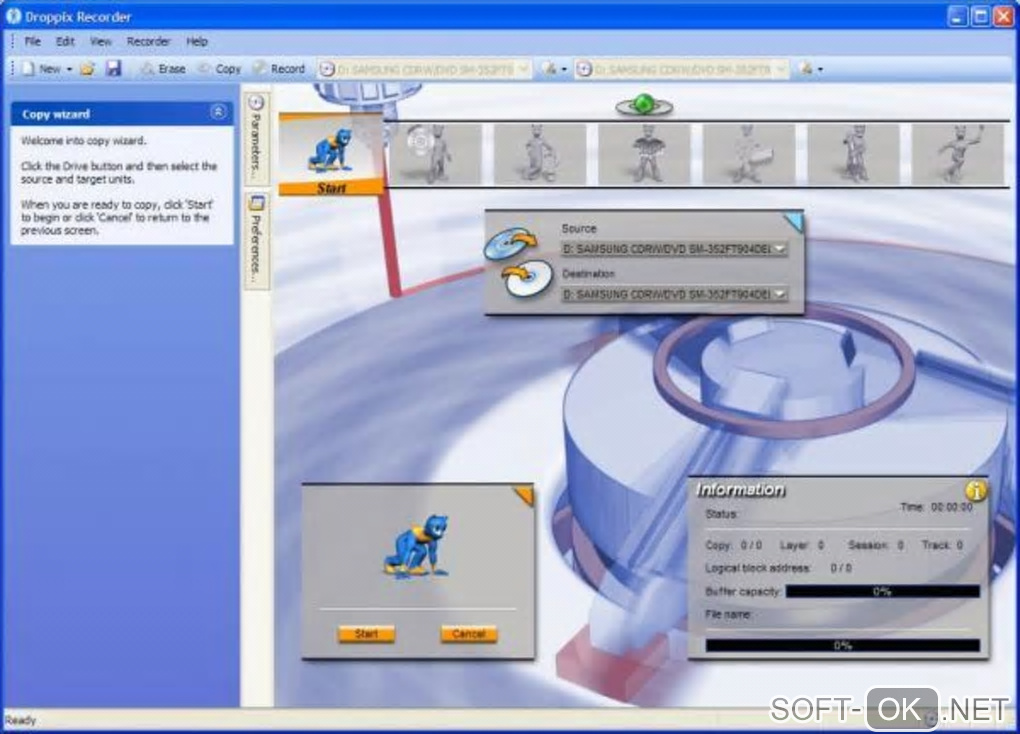Click the dark mascot step thumbnail under the orb
This screenshot has height=734, width=1020.
coord(645,154)
